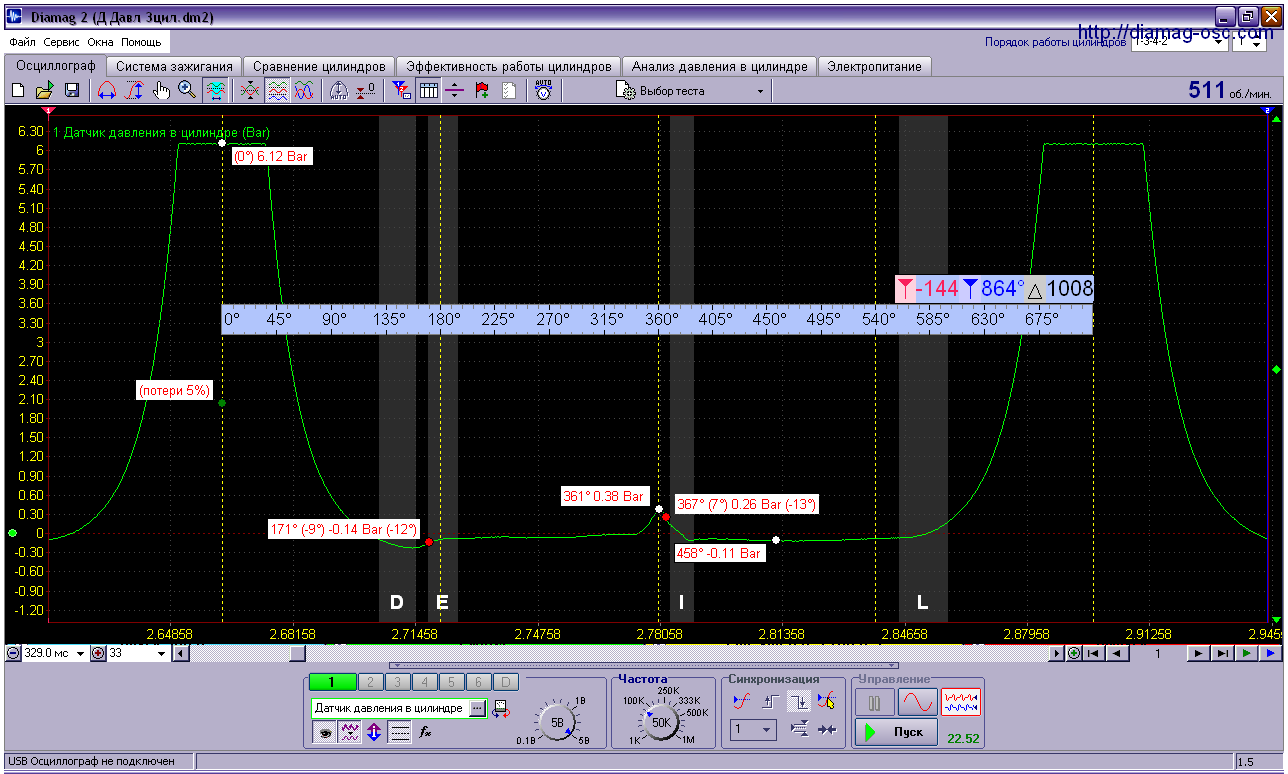
Task: Select the Осциллограф tab
Action: [55, 65]
